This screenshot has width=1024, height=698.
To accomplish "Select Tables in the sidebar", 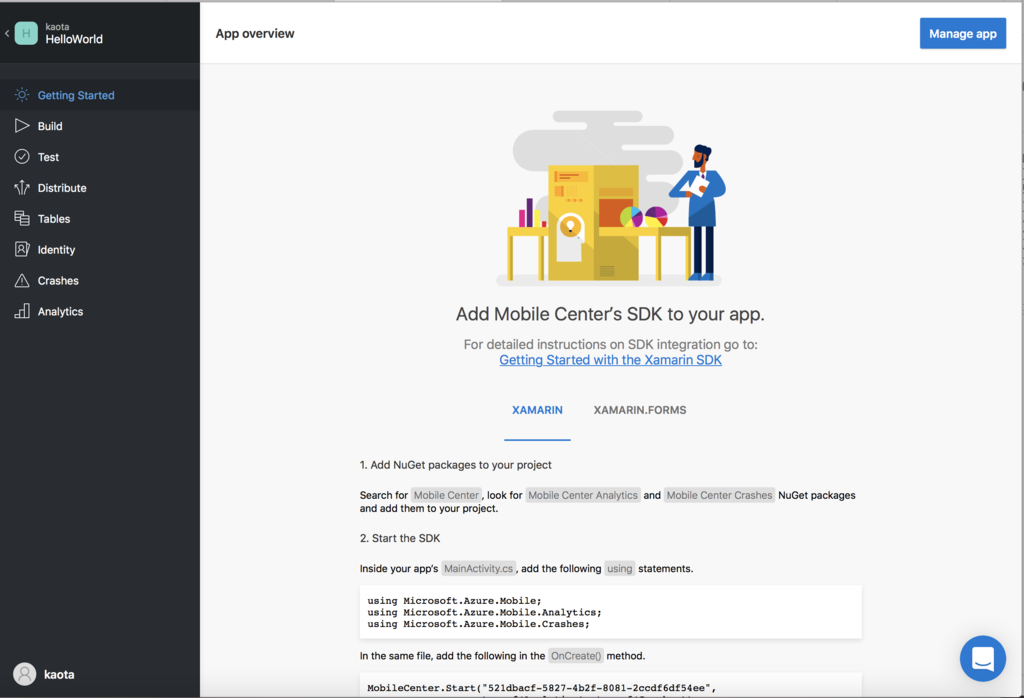I will [100, 219].
